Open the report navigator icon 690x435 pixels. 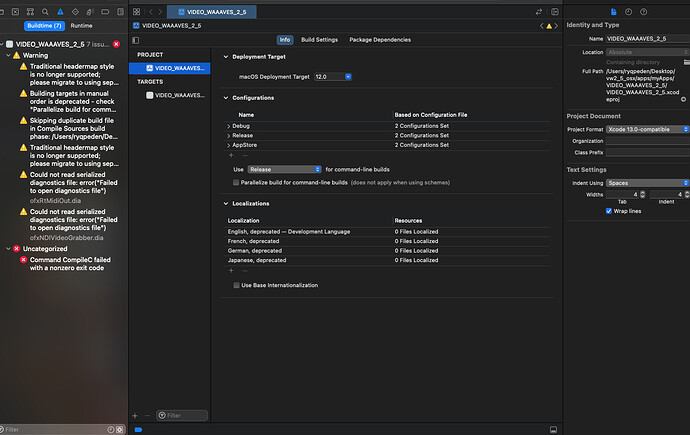(x=120, y=12)
